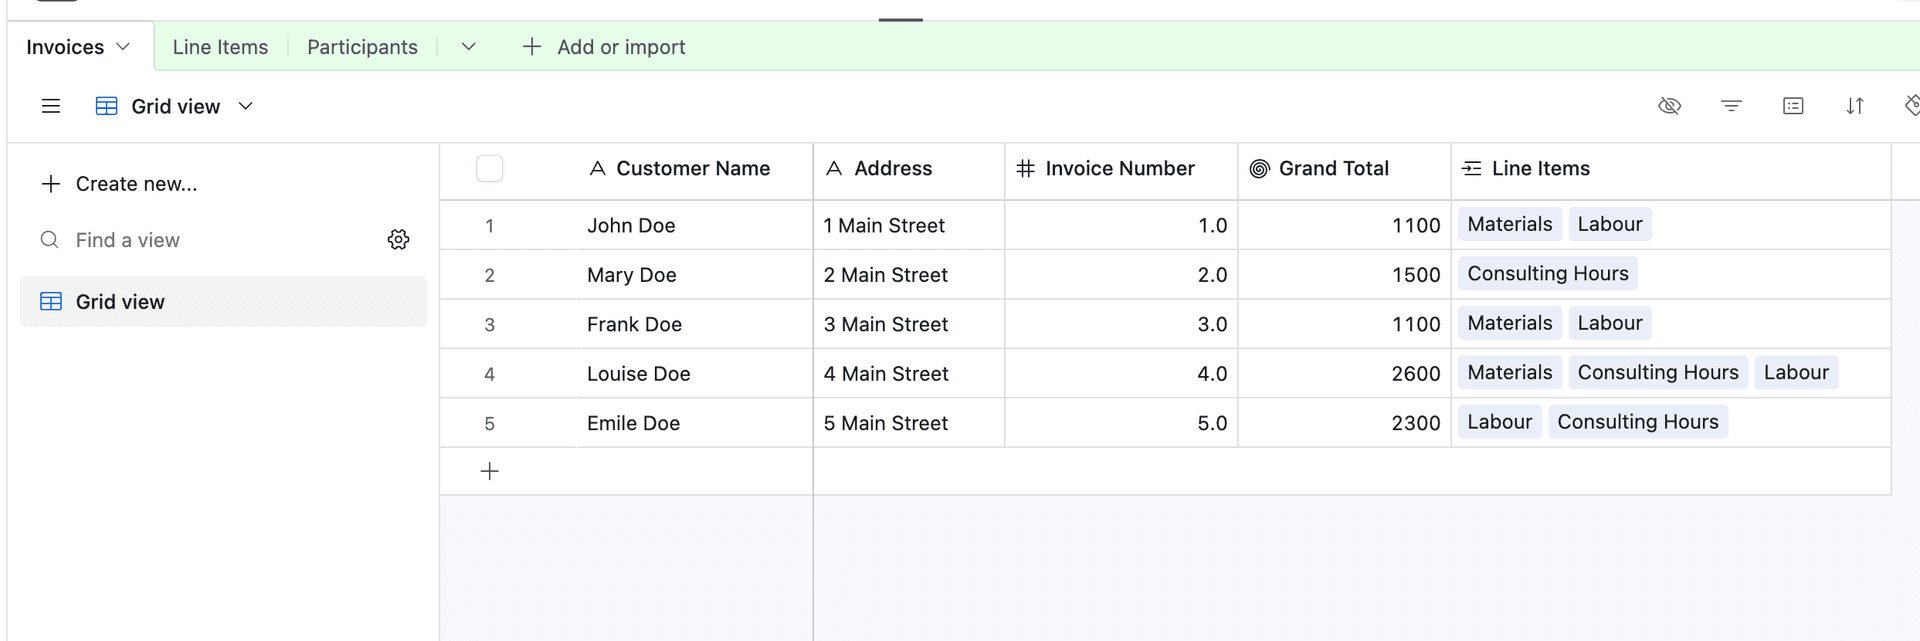The width and height of the screenshot is (1920, 641).
Task: Click the partially visible color icon at toolbar edge
Action: point(1912,106)
